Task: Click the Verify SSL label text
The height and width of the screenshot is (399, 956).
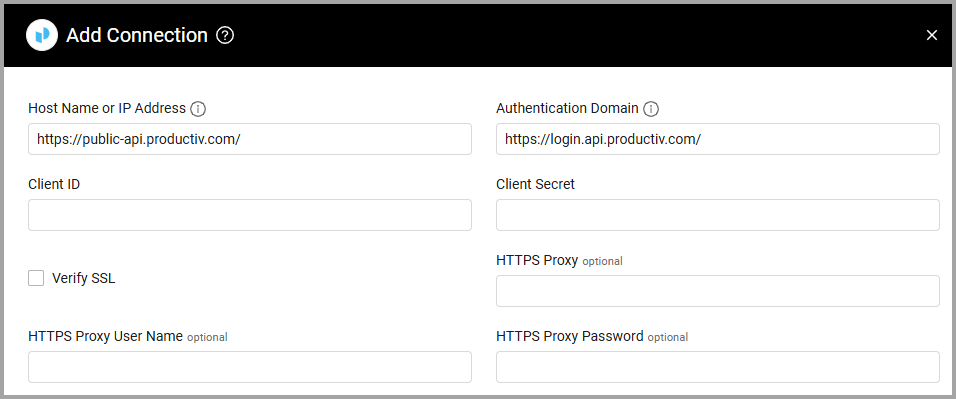Action: [84, 278]
